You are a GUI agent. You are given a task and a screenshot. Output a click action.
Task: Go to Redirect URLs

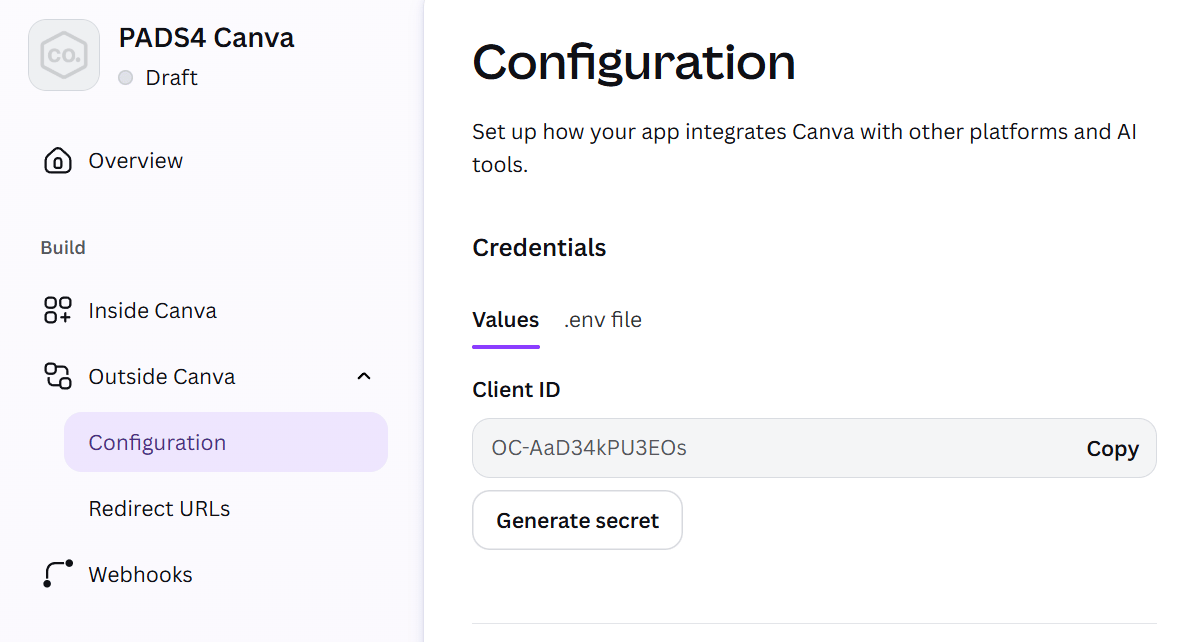tap(159, 509)
